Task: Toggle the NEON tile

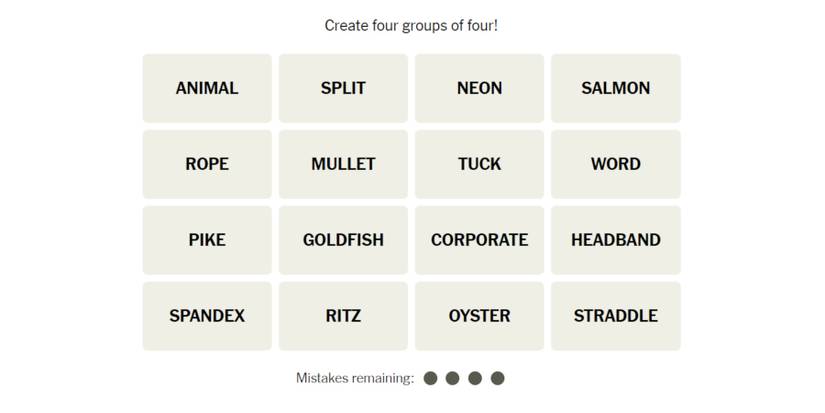Action: point(479,88)
